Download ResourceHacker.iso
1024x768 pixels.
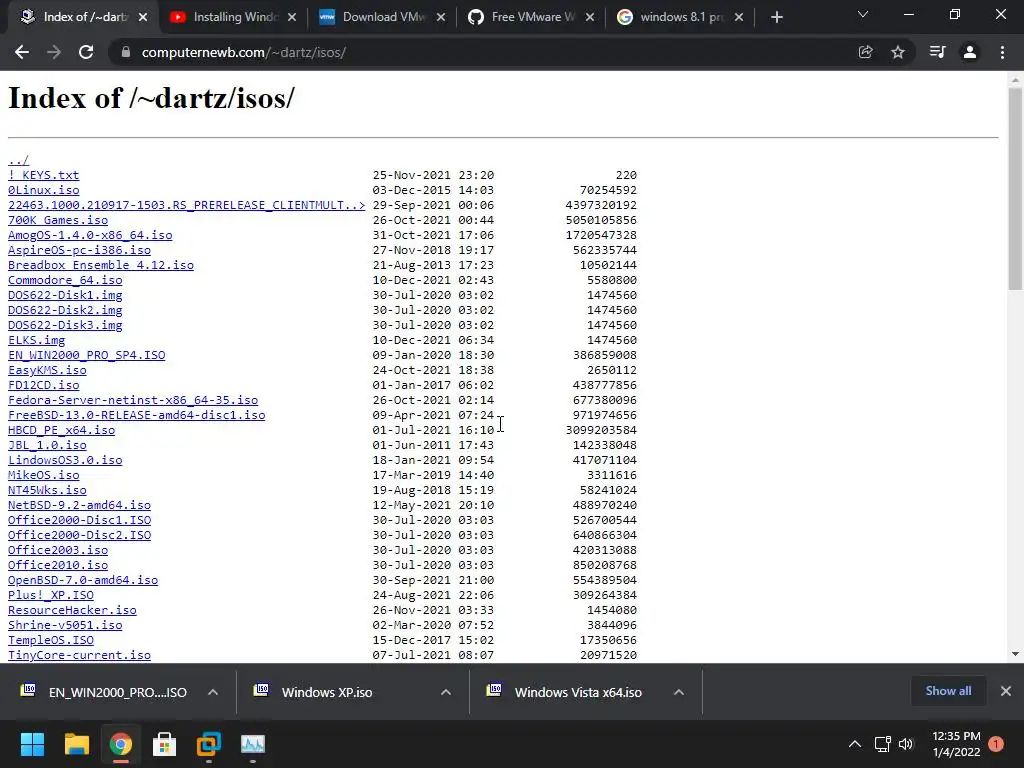coord(72,611)
